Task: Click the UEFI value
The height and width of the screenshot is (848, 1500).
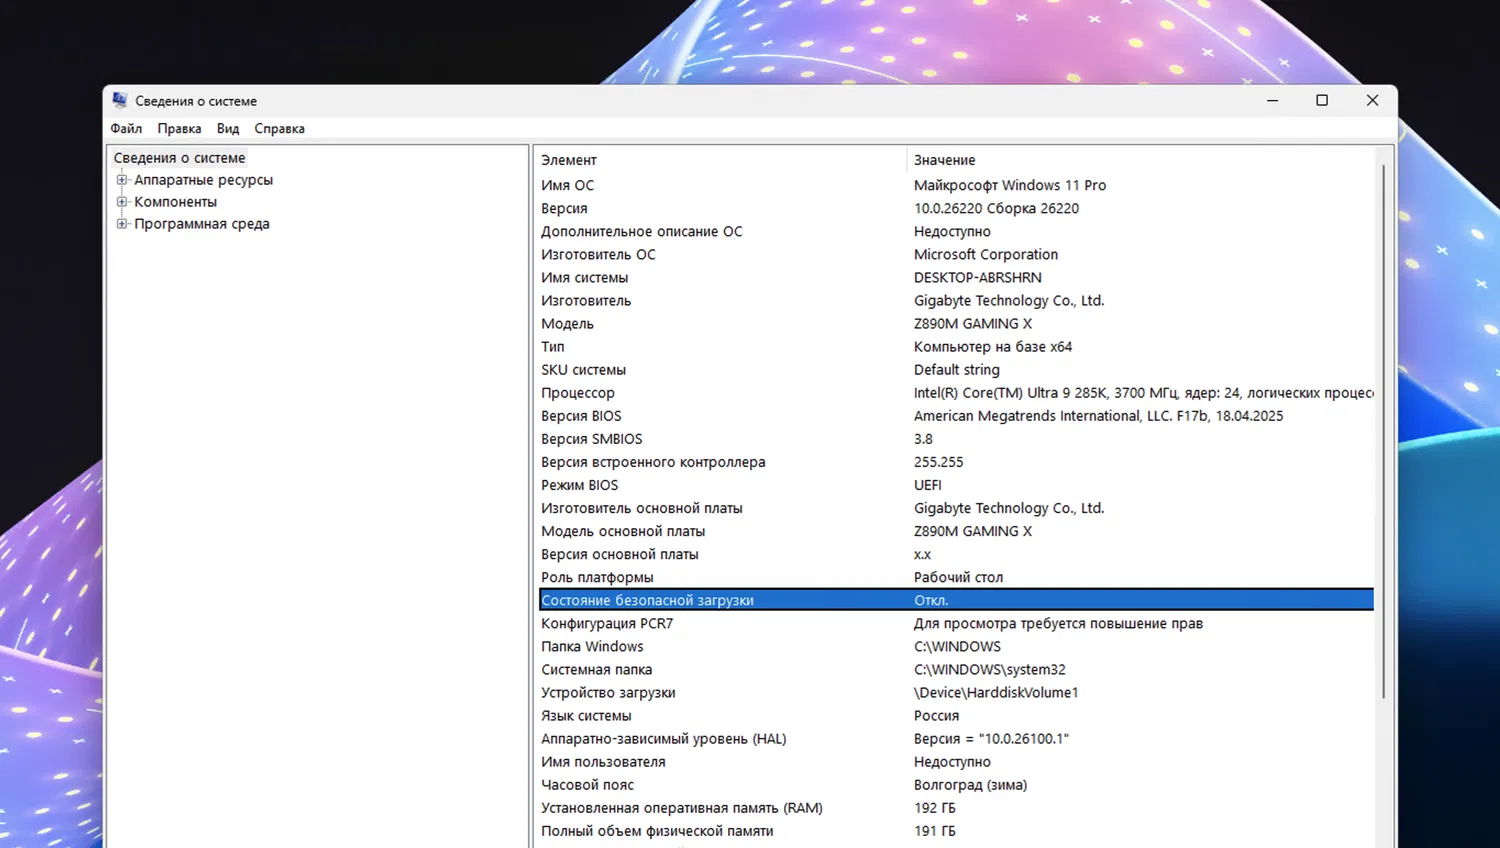Action: pos(927,484)
